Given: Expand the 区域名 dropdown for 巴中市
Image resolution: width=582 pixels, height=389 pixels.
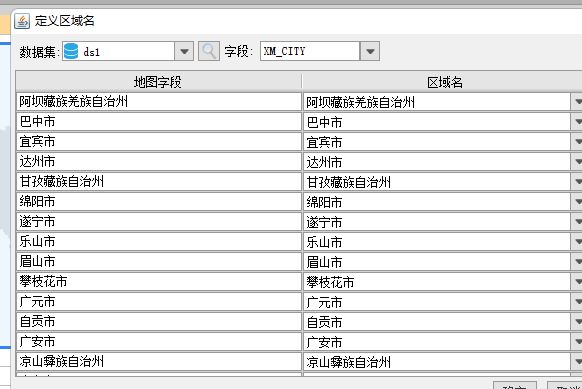Looking at the screenshot, I should (x=577, y=122).
